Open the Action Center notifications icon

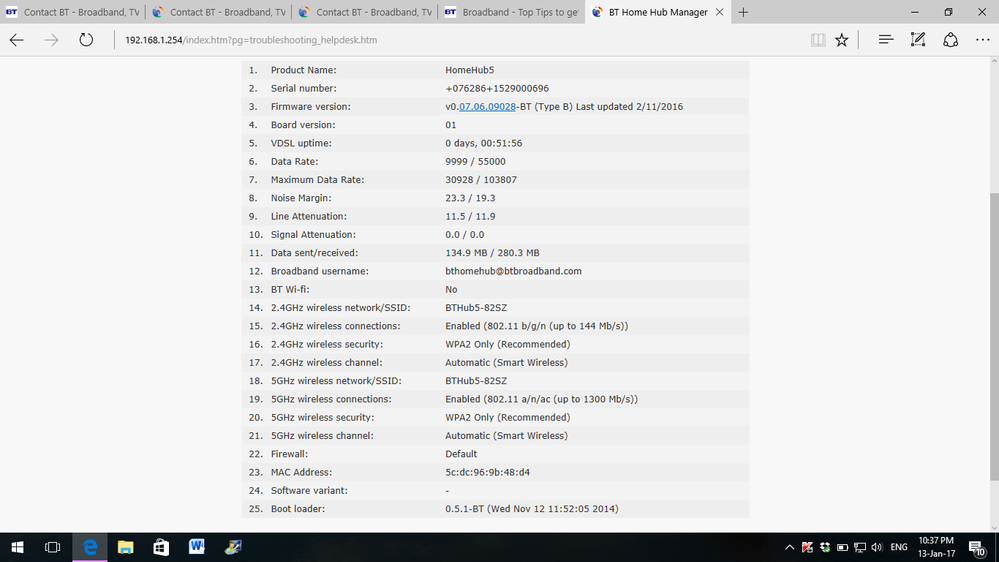977,547
